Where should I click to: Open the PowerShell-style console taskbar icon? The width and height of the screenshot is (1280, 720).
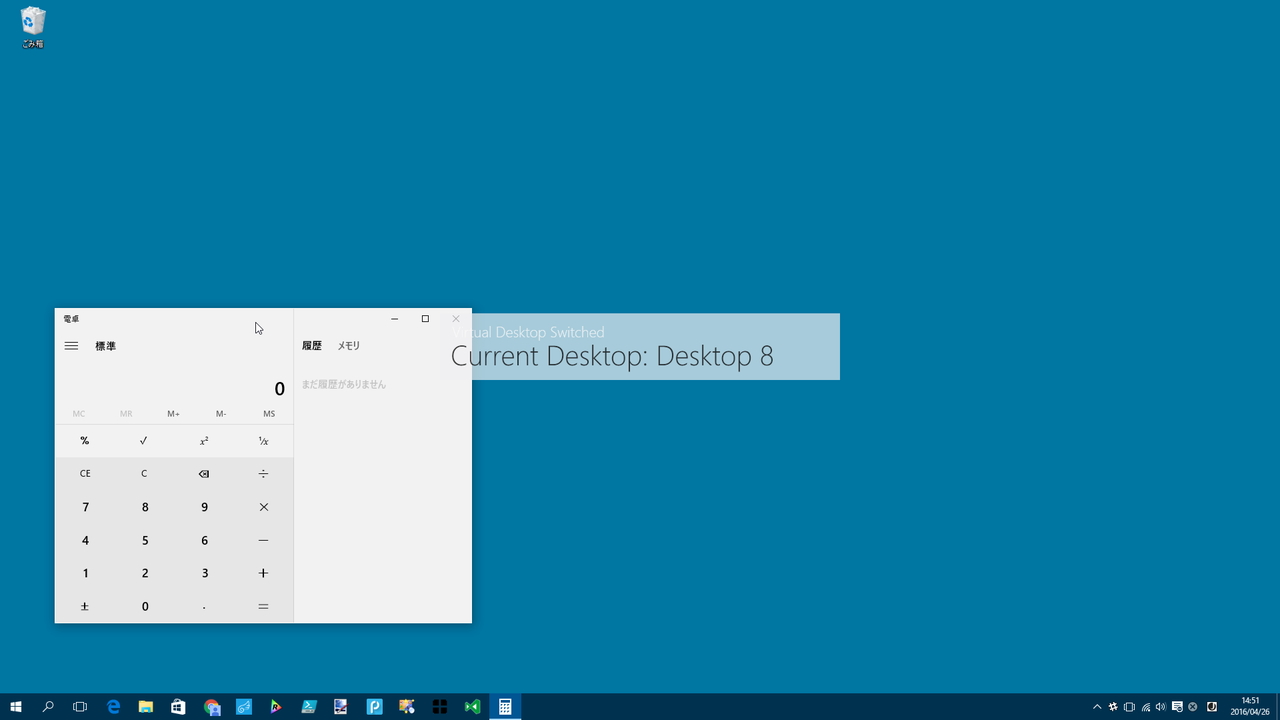(x=309, y=707)
